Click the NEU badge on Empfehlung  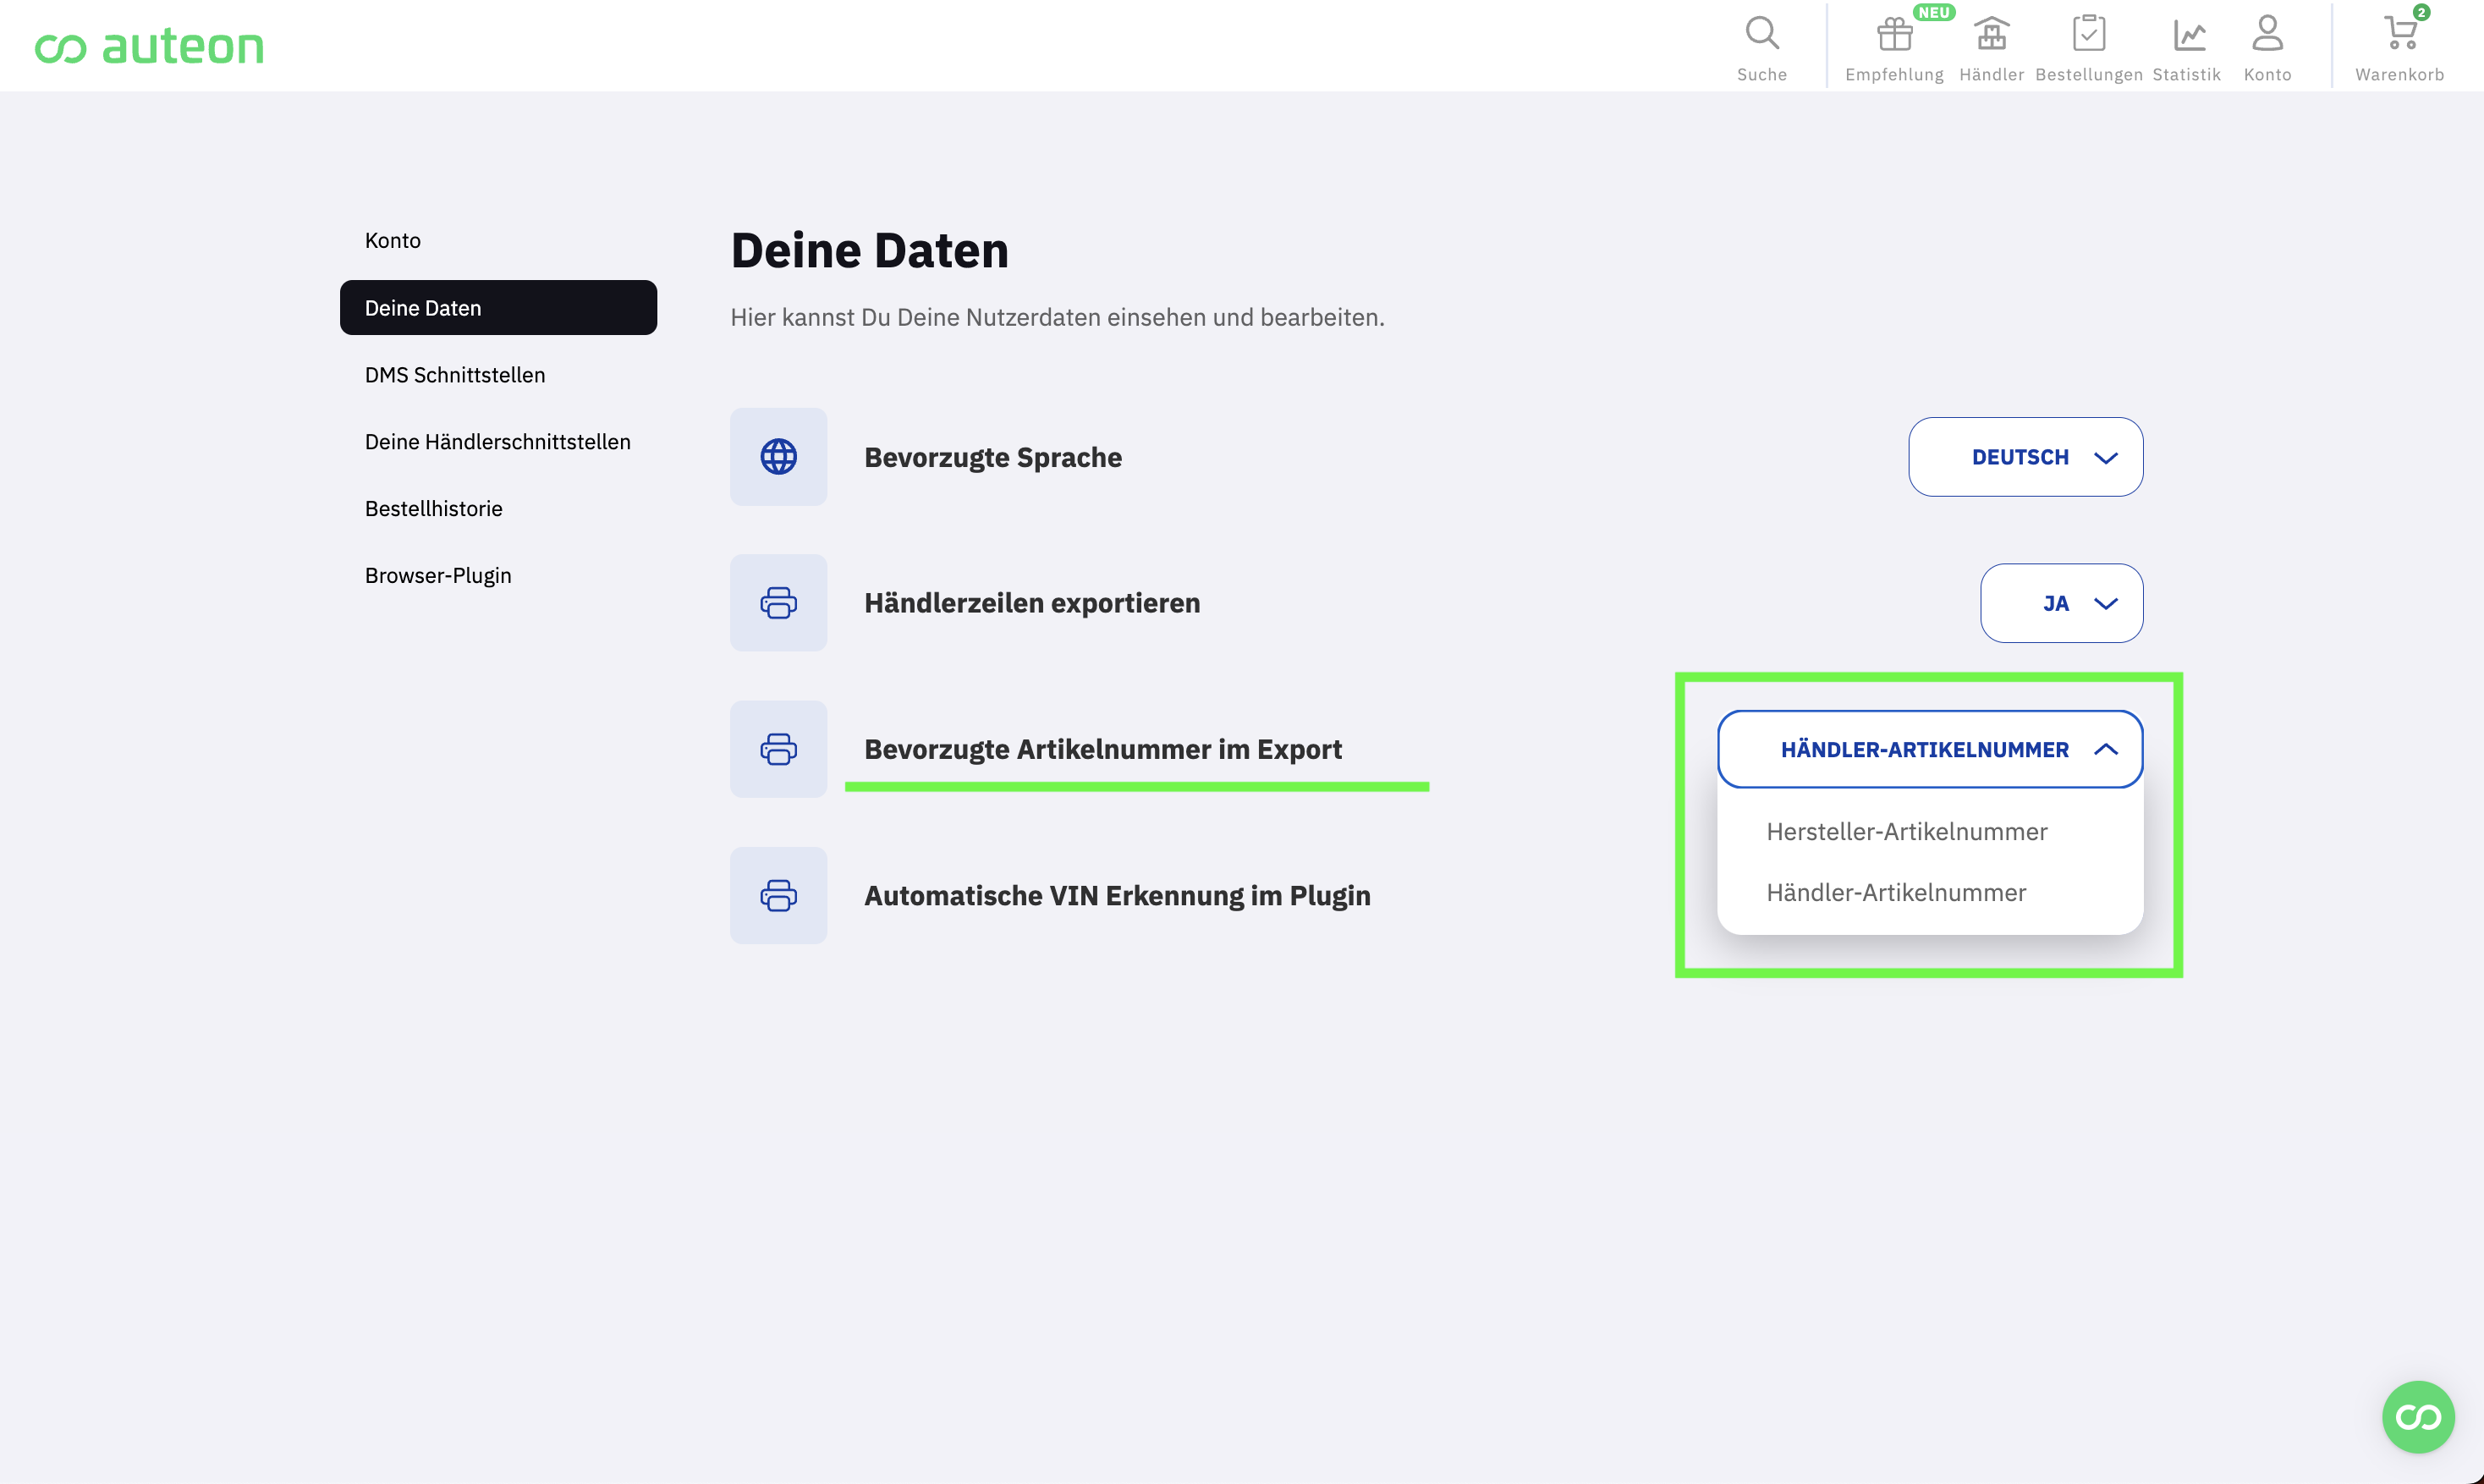click(1933, 13)
